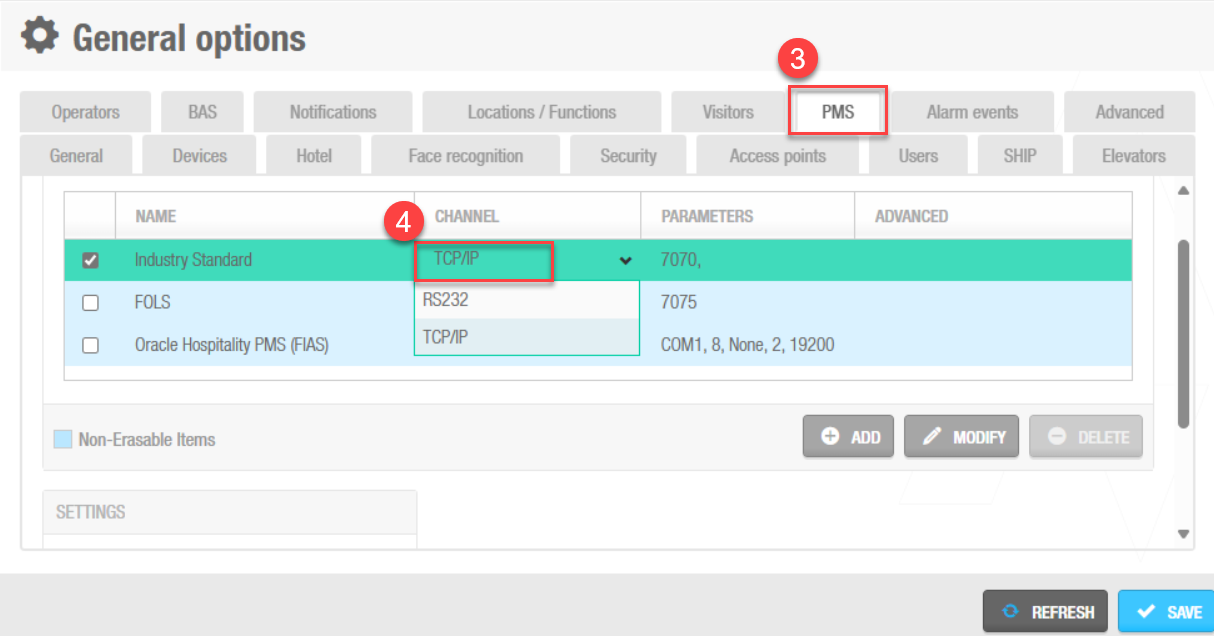This screenshot has height=636, width=1214.
Task: Click the Non-Erasable Items blue swatch
Action: 63,439
